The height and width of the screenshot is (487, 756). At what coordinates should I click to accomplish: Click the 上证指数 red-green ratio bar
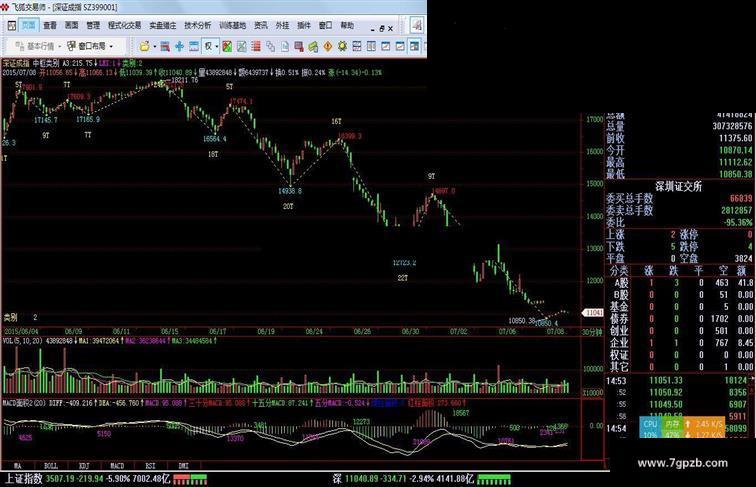190,479
